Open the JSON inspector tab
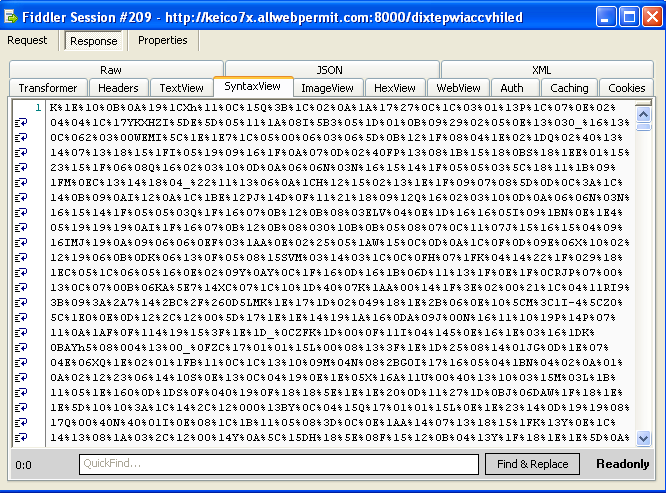The height and width of the screenshot is (493, 666). coord(329,70)
